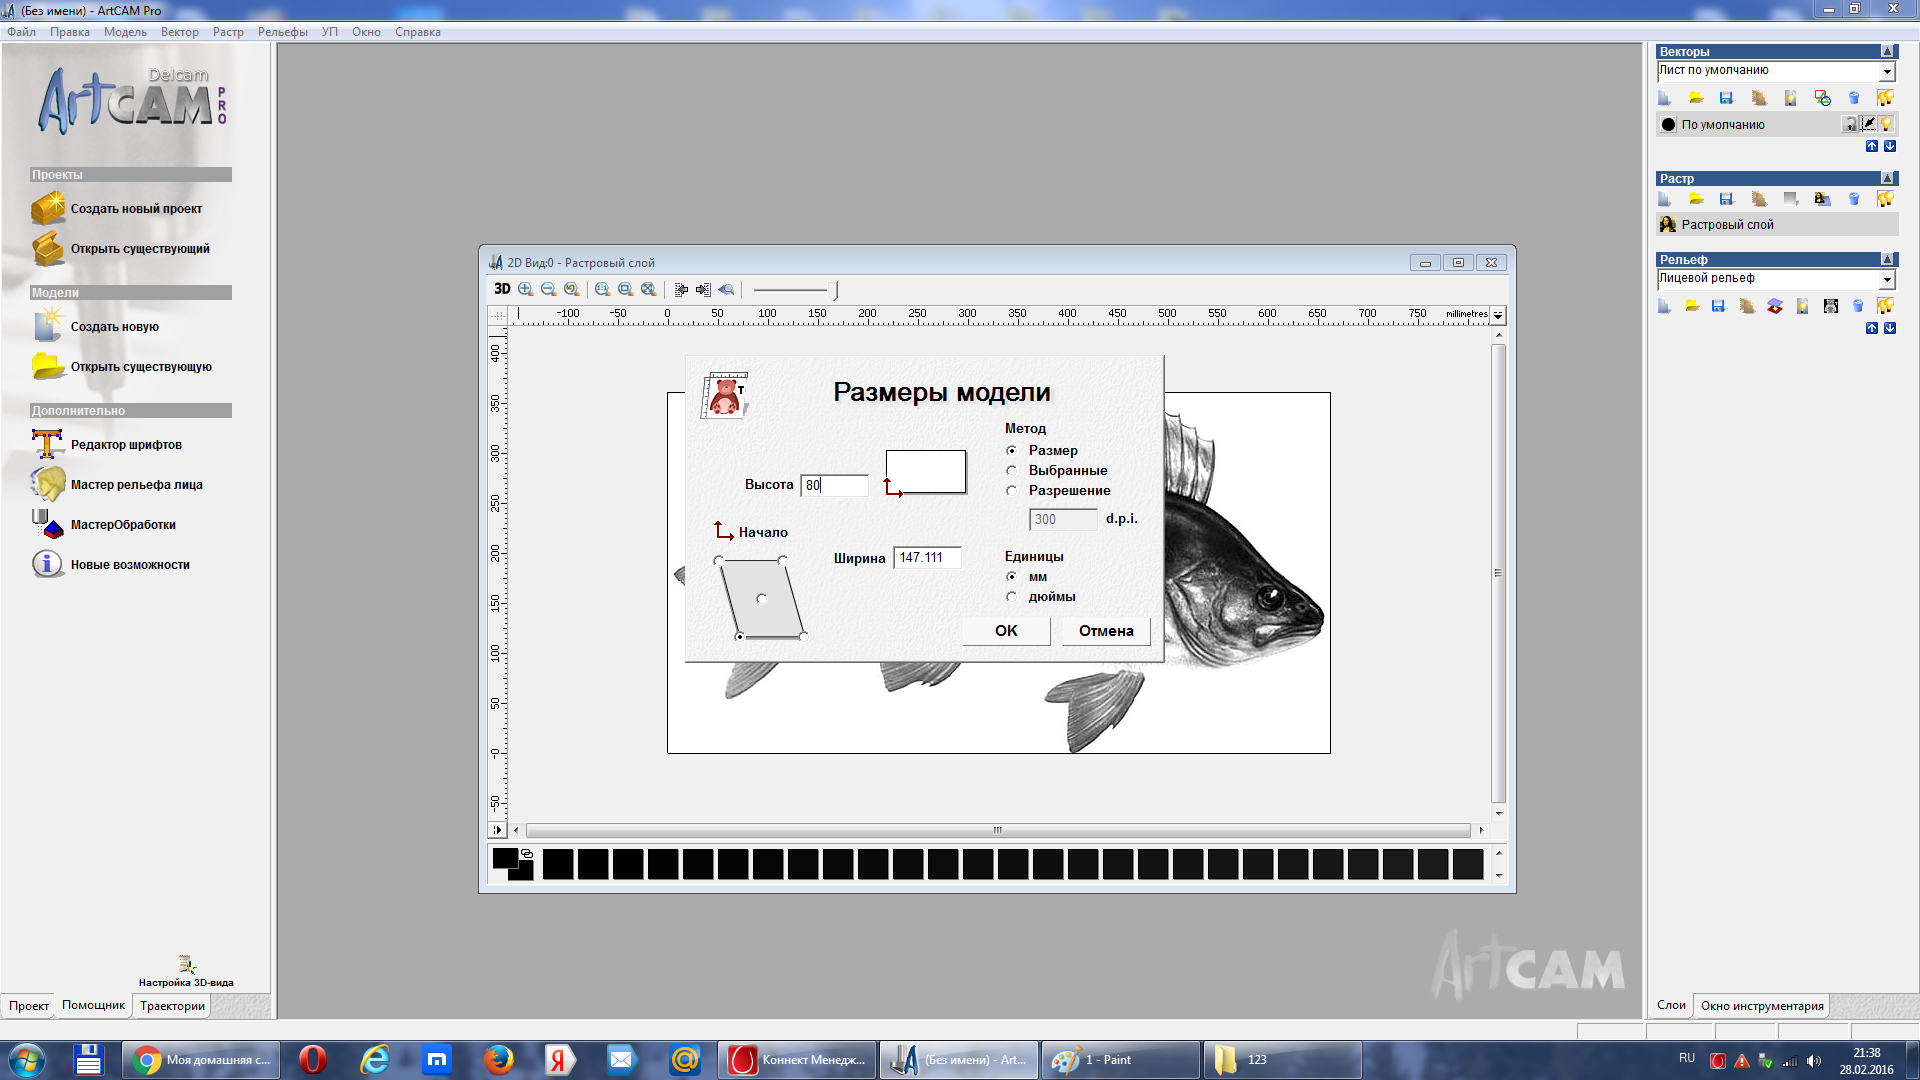Viewport: 1920px width, 1080px height.
Task: Click Мастер рельефа лица wizard icon
Action: (x=47, y=484)
